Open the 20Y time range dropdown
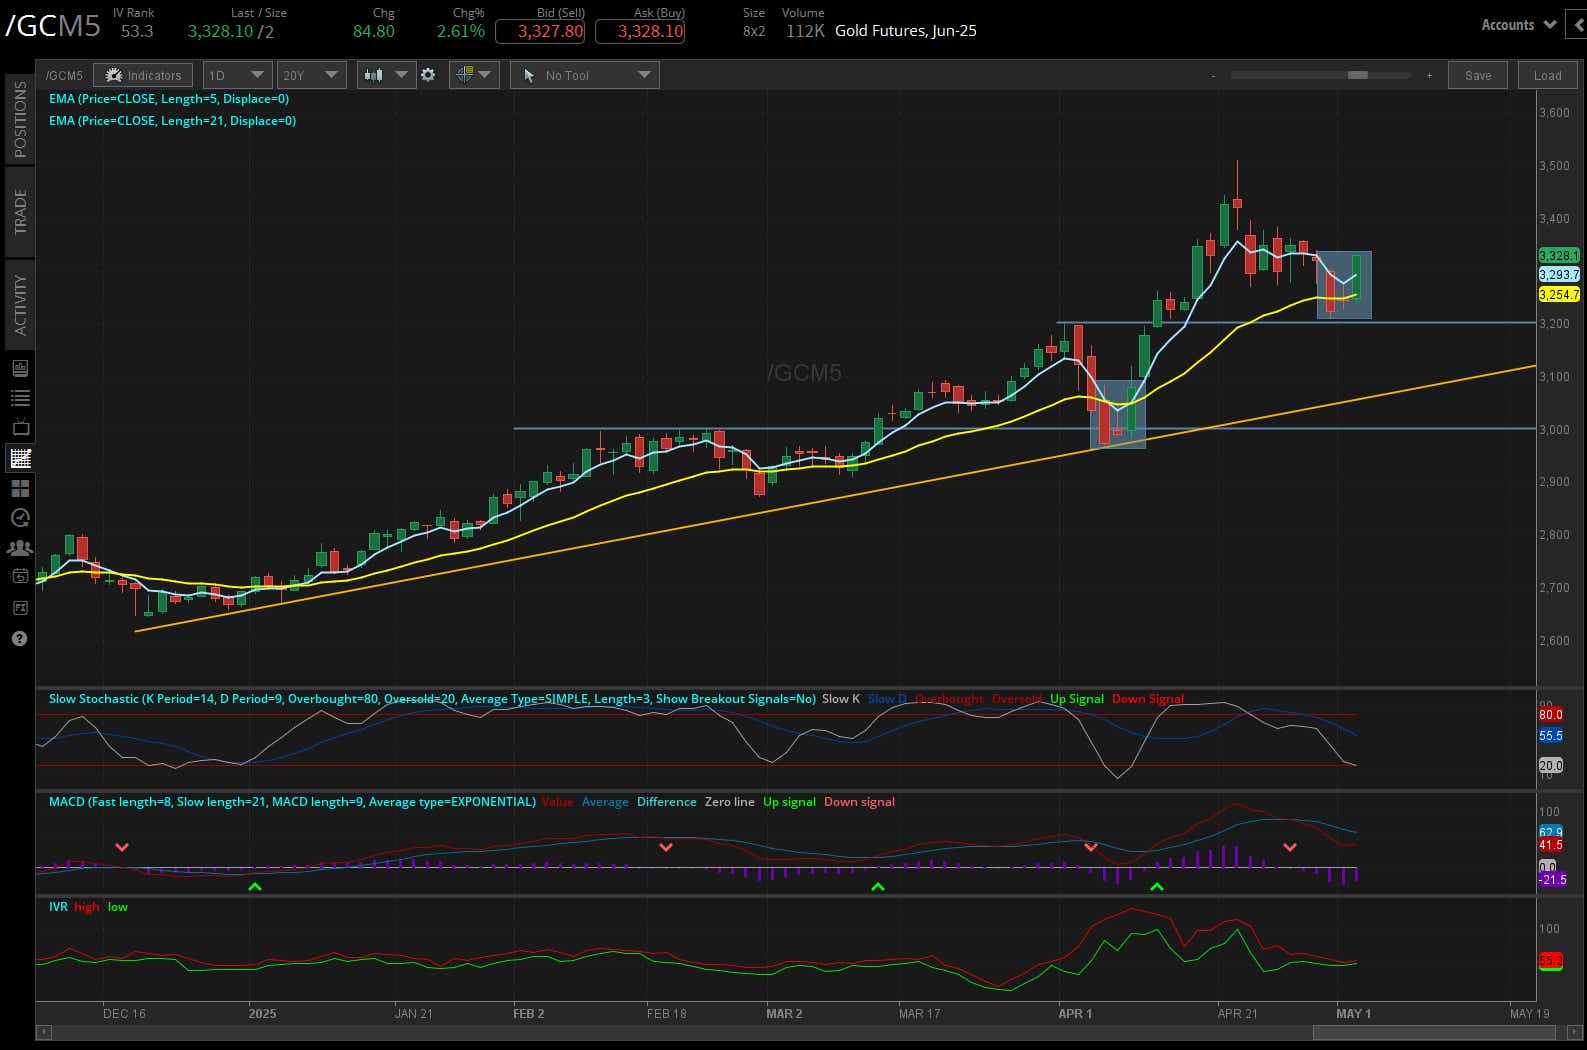The image size is (1587, 1050). [x=311, y=75]
